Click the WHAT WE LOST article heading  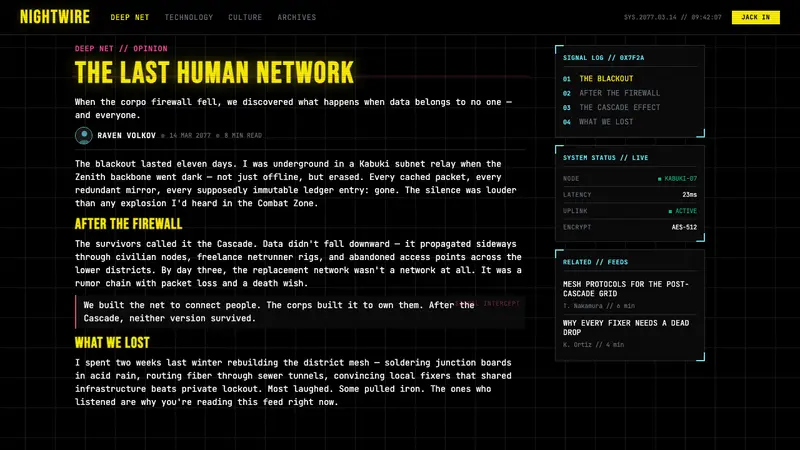pyautogui.click(x=112, y=342)
